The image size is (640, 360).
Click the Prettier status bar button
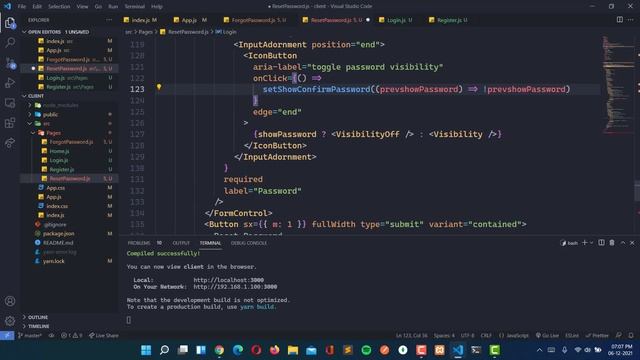click(597, 335)
